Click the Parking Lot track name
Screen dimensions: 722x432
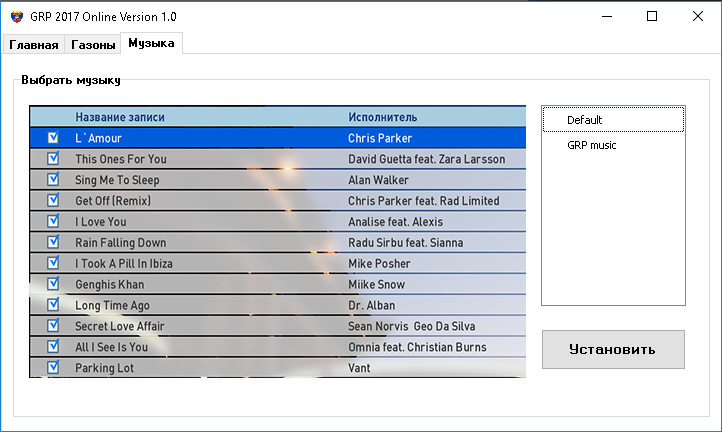tap(104, 368)
